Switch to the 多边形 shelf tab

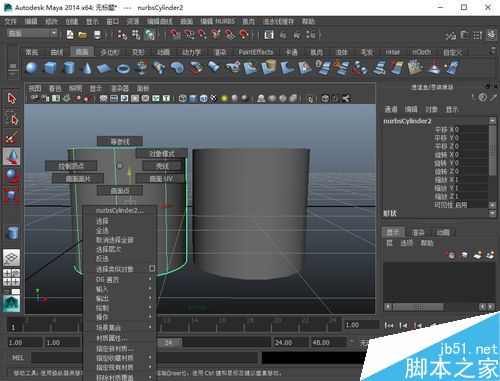(110, 52)
